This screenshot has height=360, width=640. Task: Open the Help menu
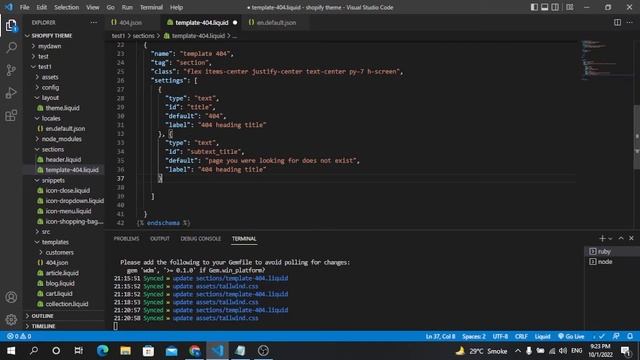pyautogui.click(x=176, y=7)
